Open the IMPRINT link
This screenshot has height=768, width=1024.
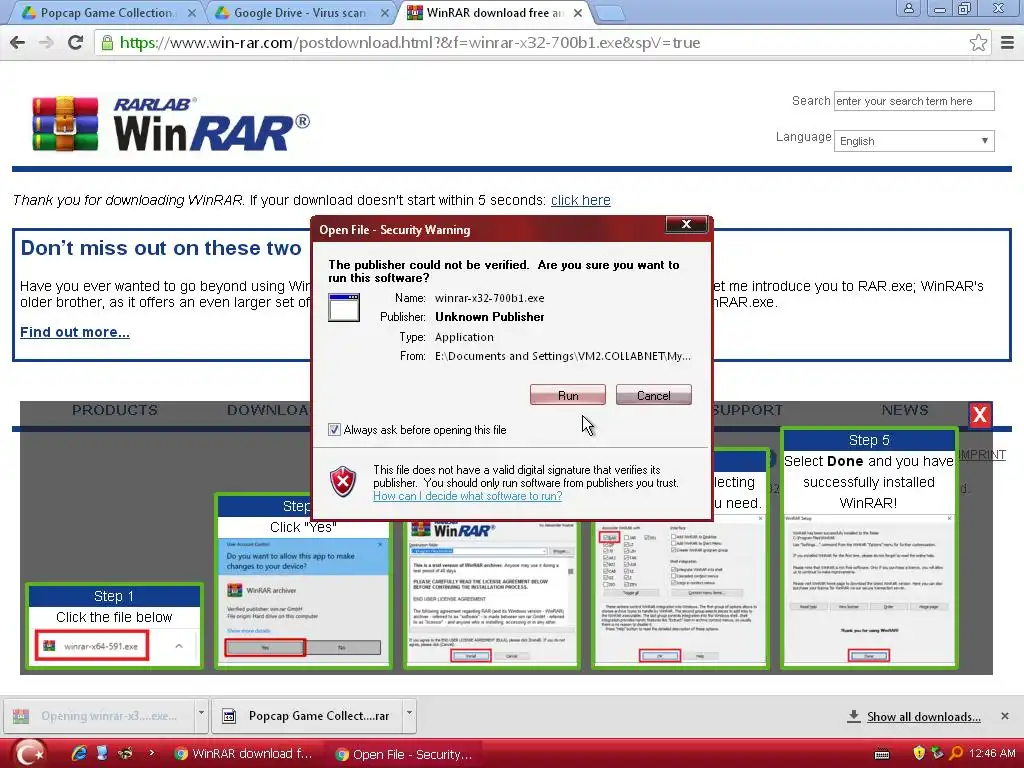[982, 455]
